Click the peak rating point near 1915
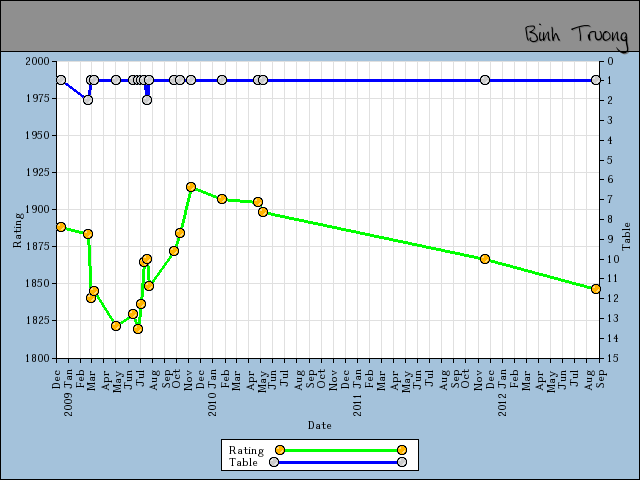The width and height of the screenshot is (640, 480). click(191, 187)
